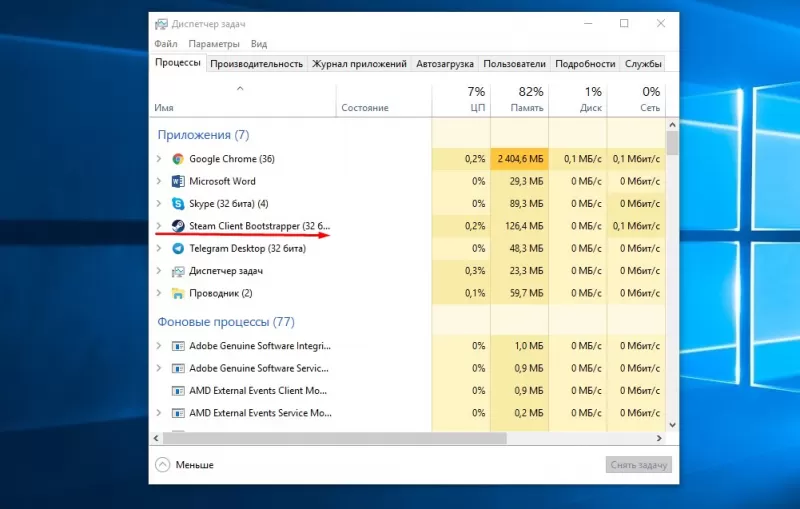Click the Adobe Genuine Software Servic... icon
800x509 pixels.
point(178,368)
